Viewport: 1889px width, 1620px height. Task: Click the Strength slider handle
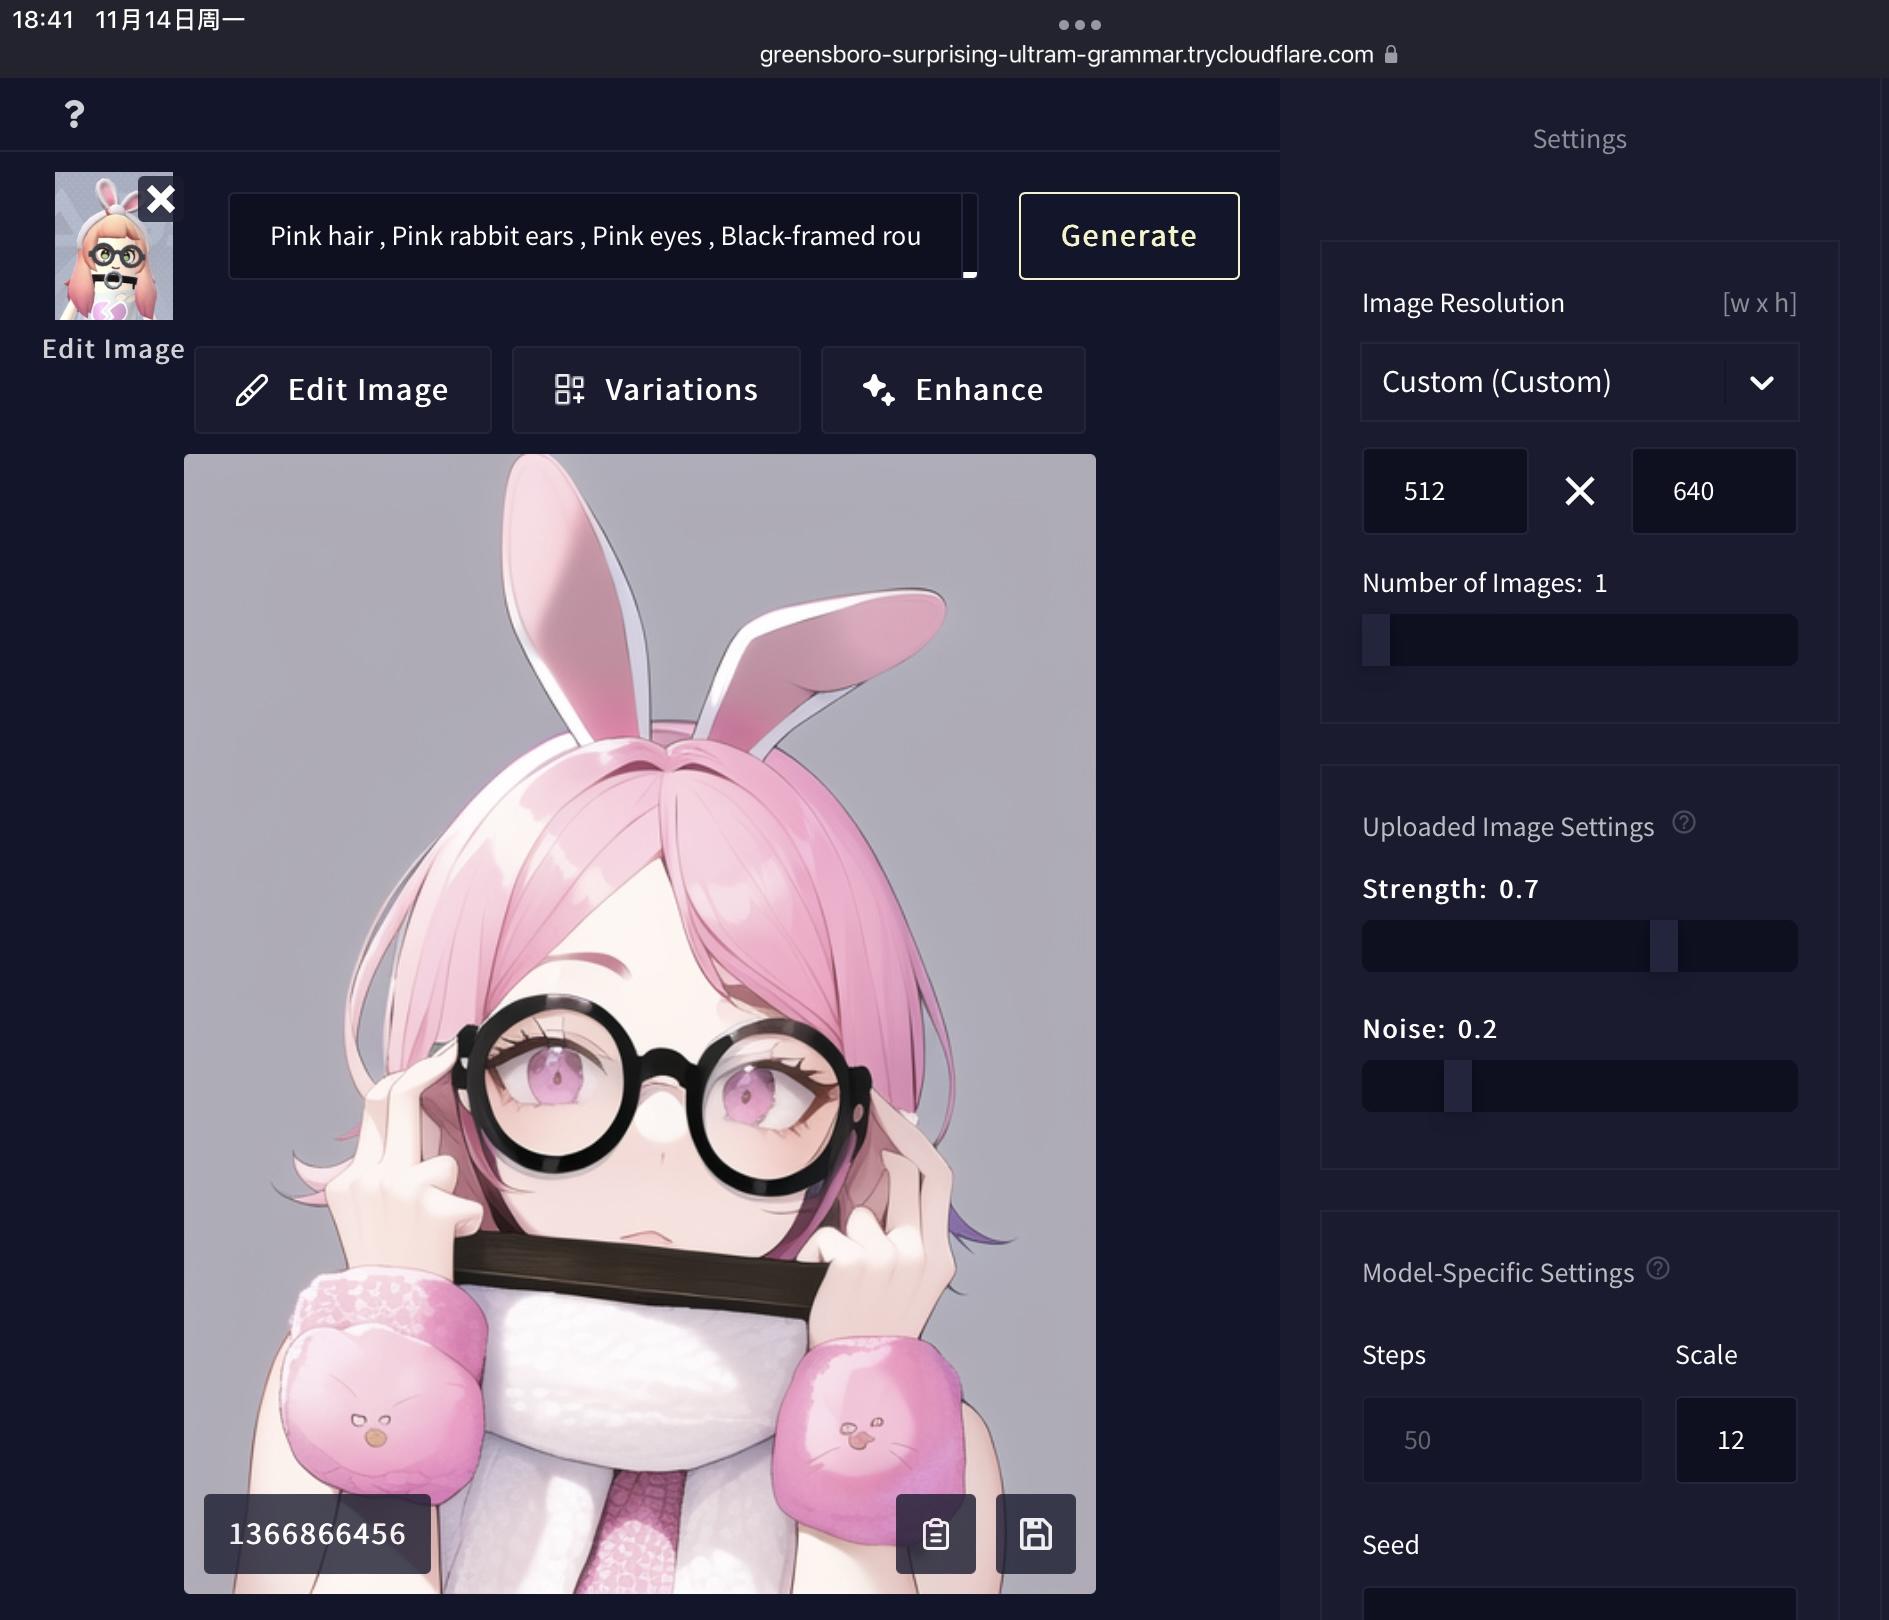(1663, 946)
